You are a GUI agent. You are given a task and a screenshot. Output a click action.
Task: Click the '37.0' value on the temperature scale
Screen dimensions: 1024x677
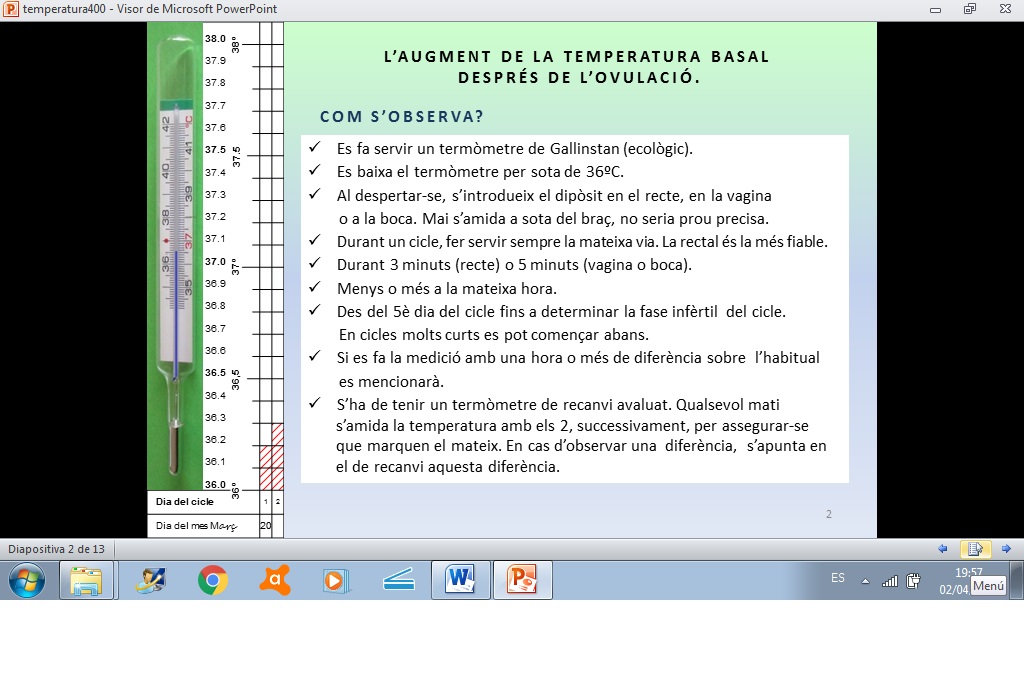(x=216, y=261)
